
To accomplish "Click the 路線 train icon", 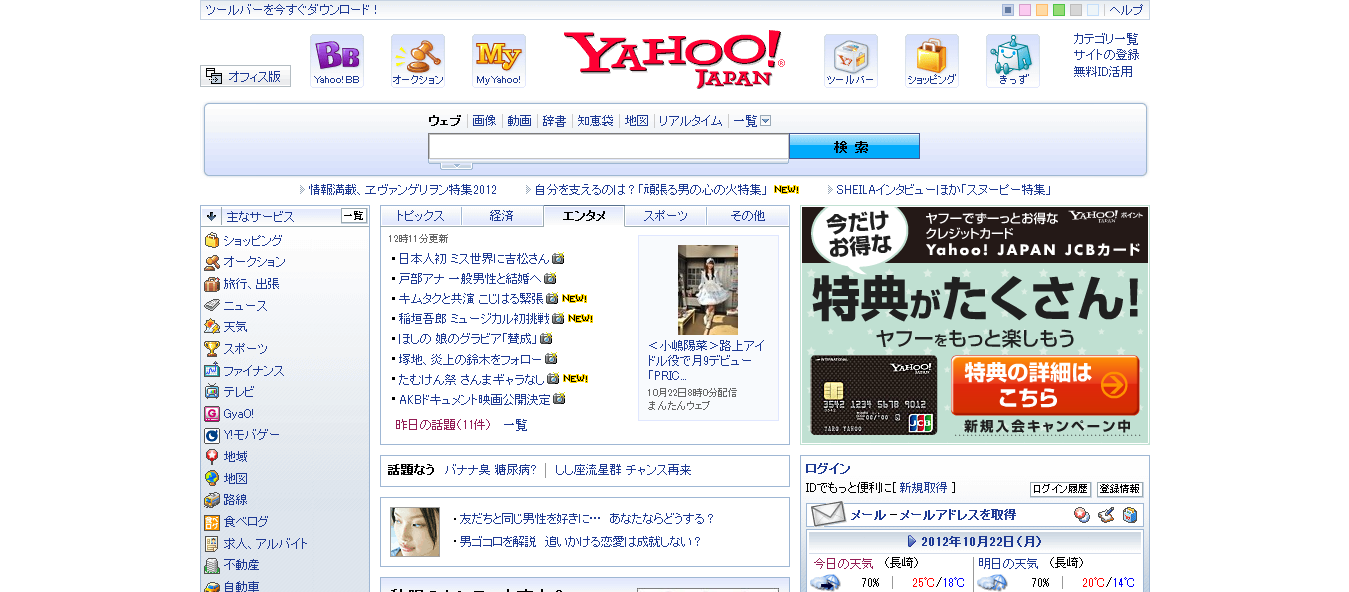I will pyautogui.click(x=212, y=500).
